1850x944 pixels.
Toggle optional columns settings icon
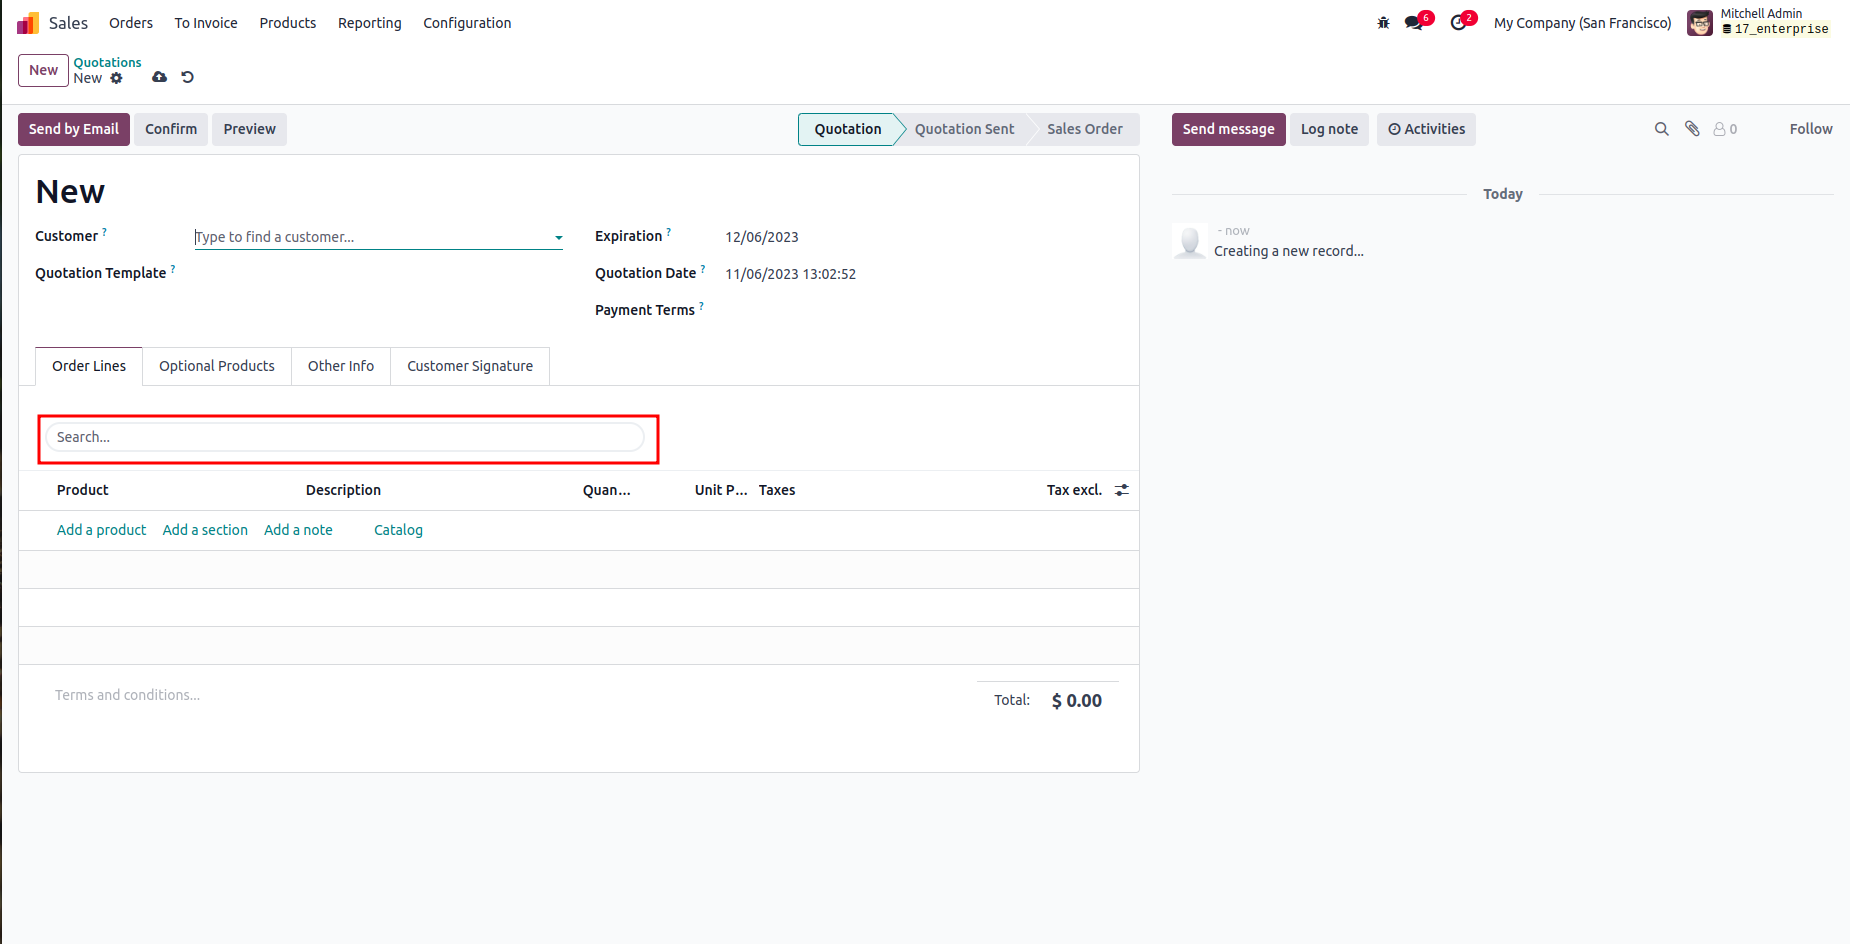click(x=1122, y=490)
